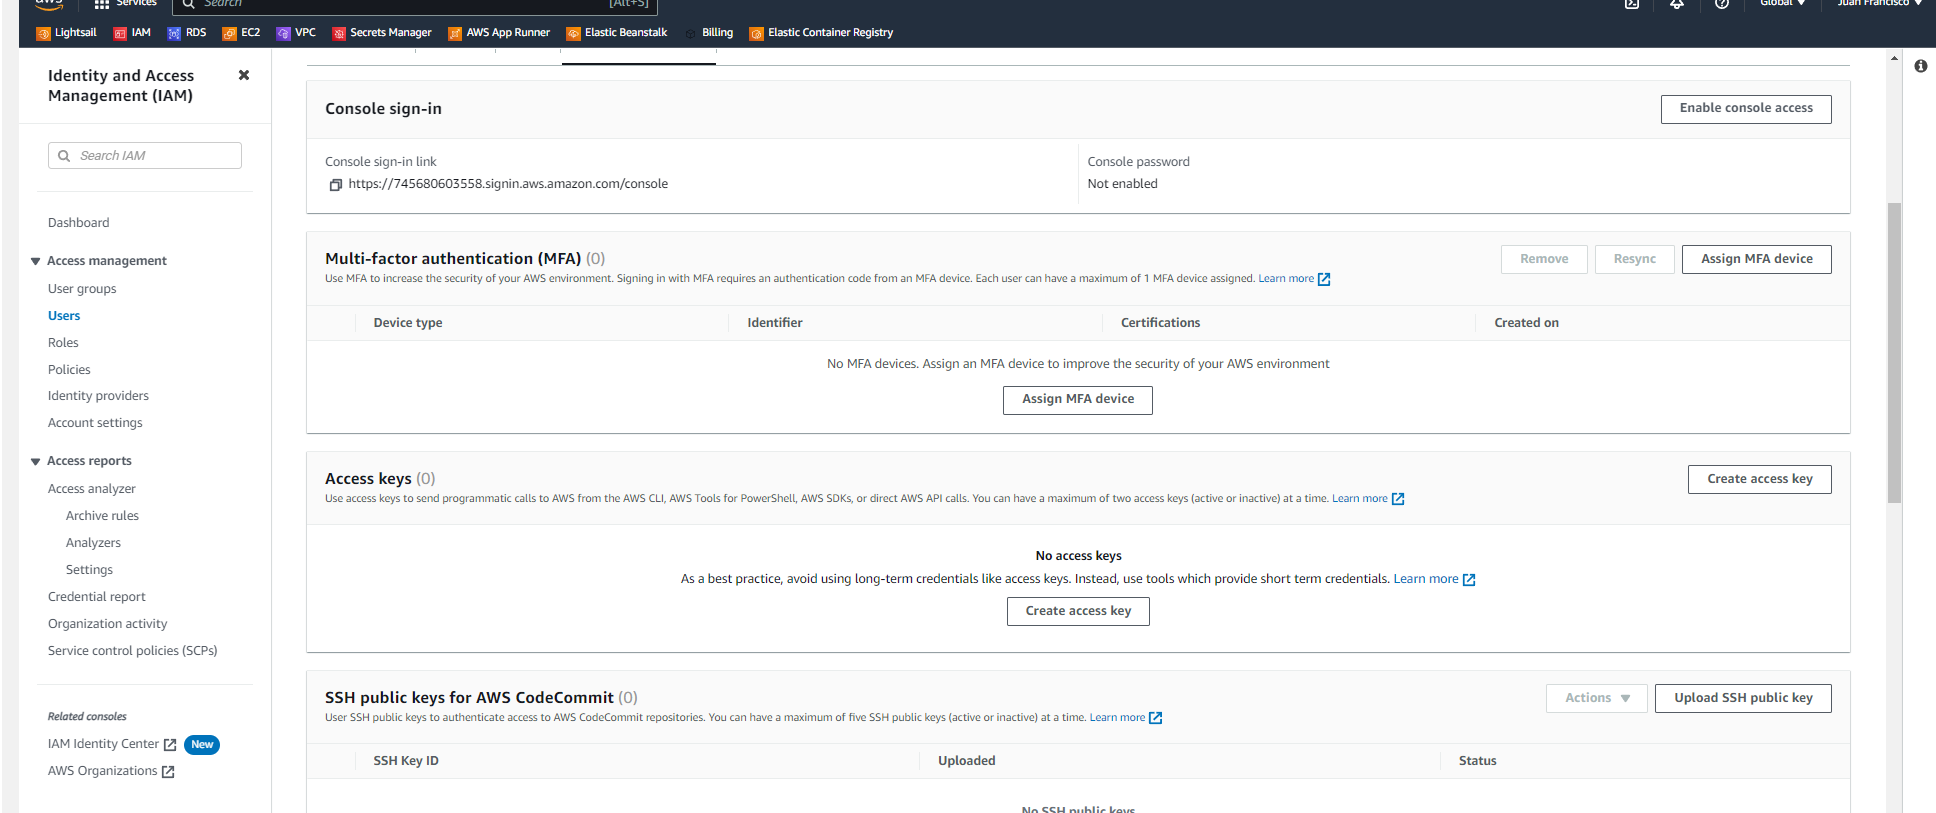The image size is (1936, 813).
Task: Open the SSH keys Actions dropdown
Action: point(1597,698)
